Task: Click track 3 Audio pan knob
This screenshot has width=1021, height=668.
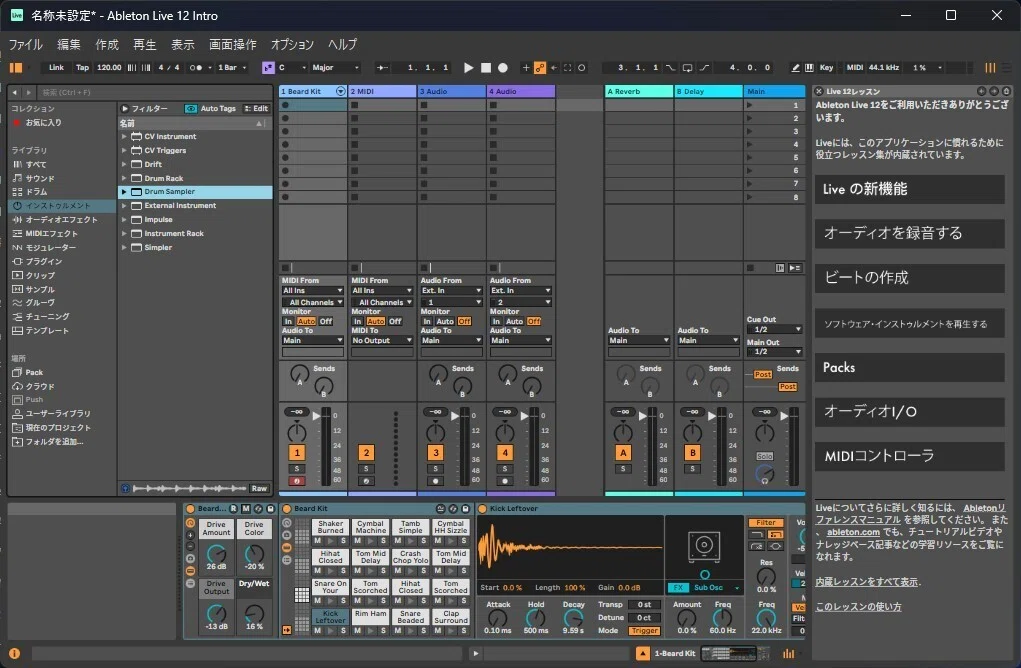Action: pyautogui.click(x=436, y=431)
